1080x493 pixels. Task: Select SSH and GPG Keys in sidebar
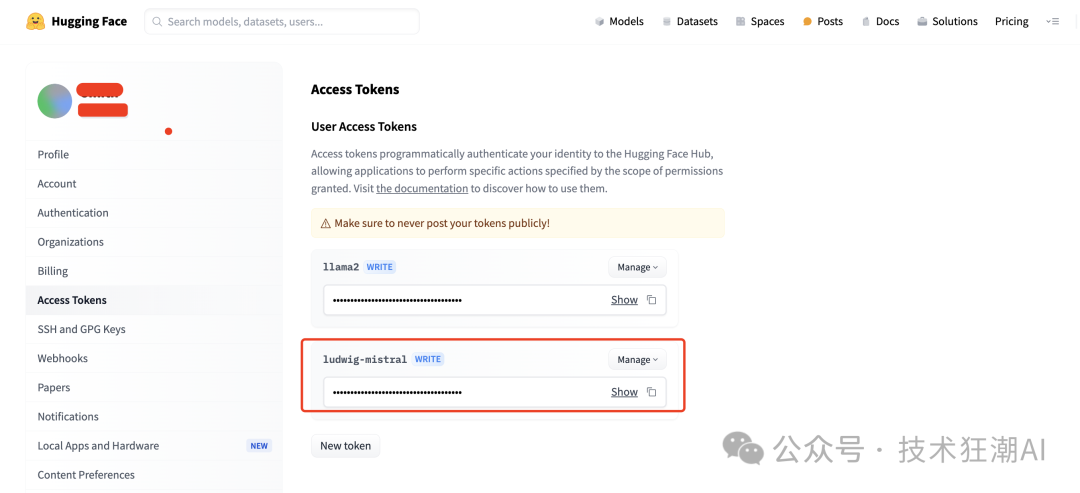81,329
